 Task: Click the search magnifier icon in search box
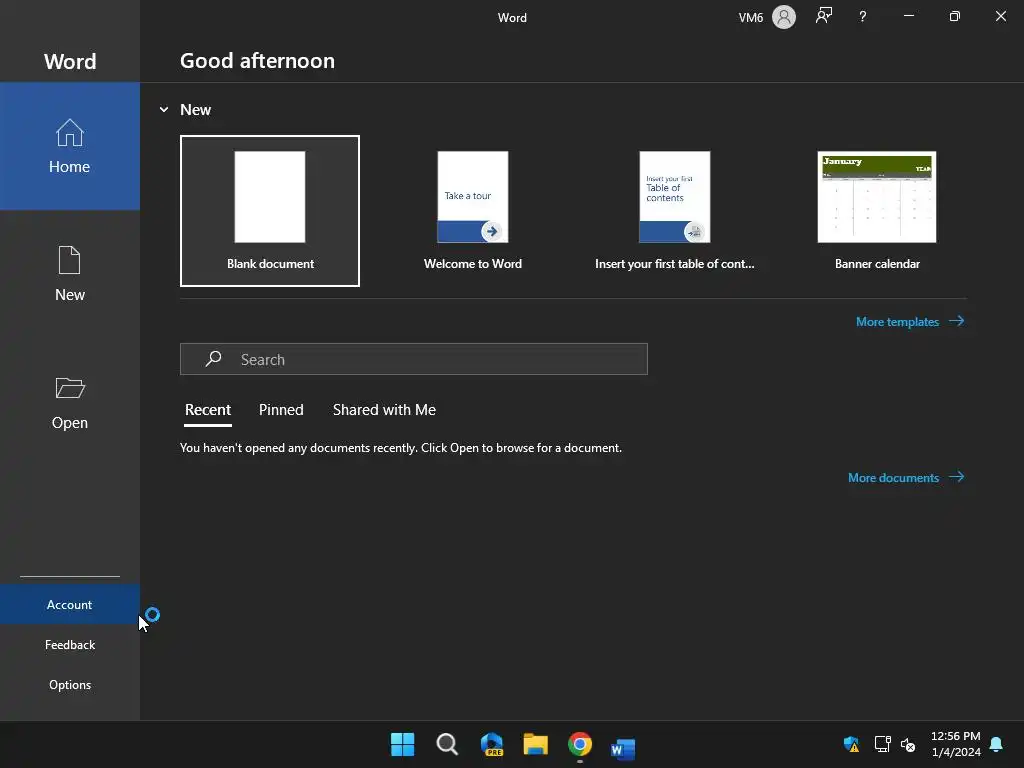click(213, 359)
